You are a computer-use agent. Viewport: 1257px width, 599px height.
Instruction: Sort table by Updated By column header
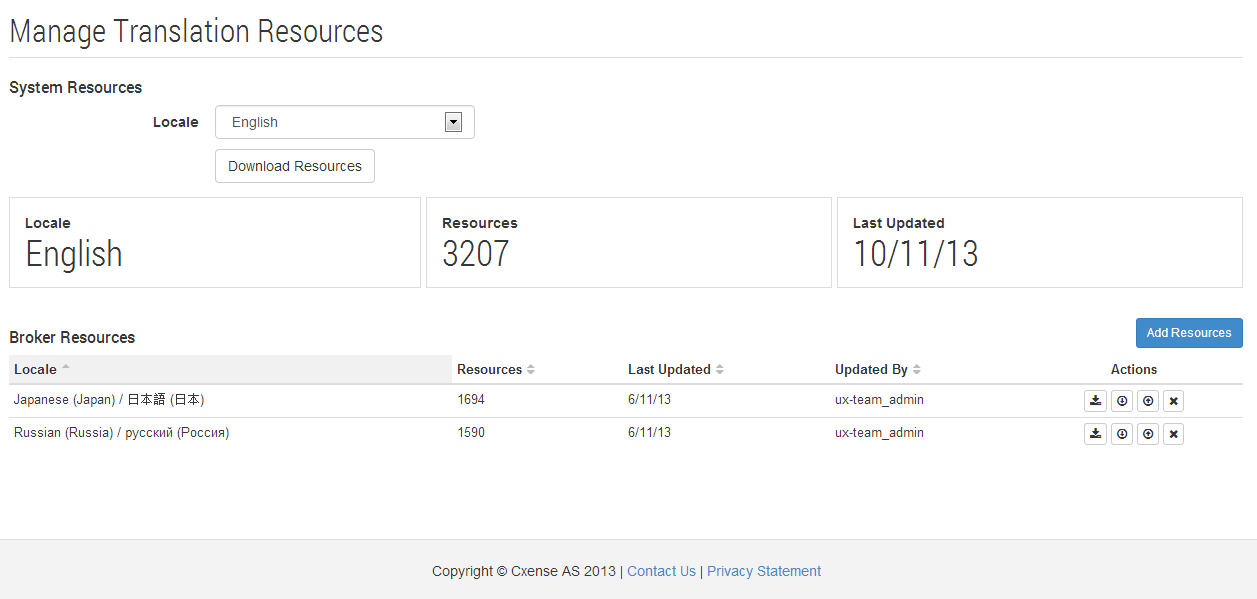[928, 369]
